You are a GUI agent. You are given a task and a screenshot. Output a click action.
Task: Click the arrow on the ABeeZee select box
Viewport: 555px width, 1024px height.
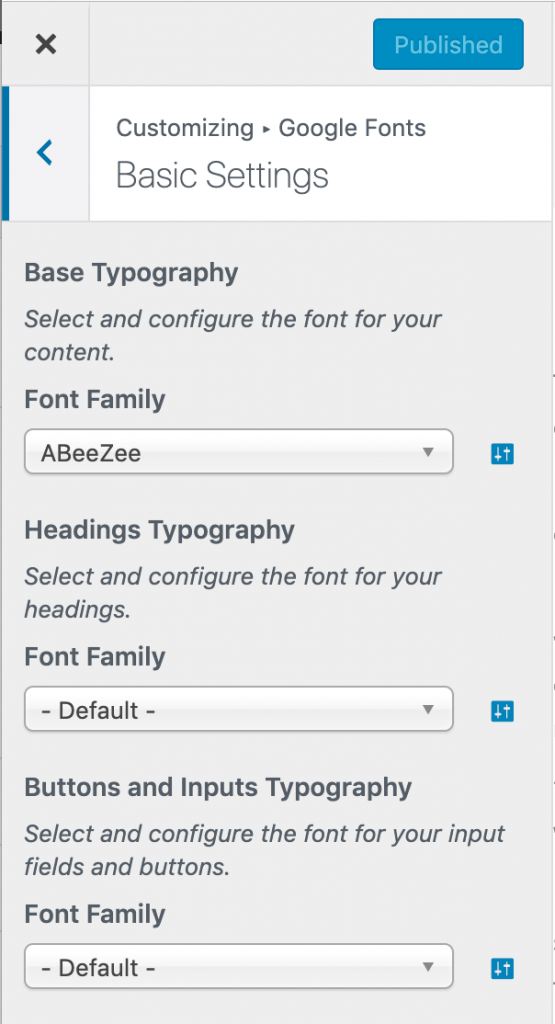428,452
